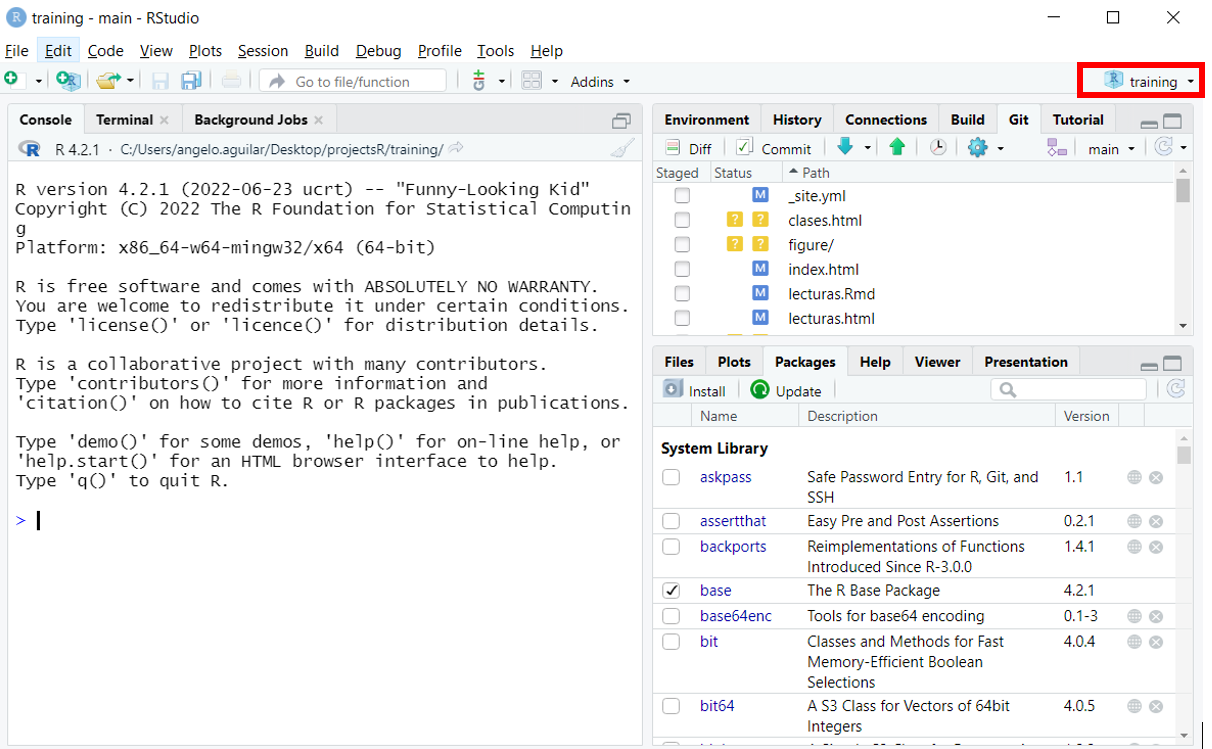Open the bit package link

[709, 642]
